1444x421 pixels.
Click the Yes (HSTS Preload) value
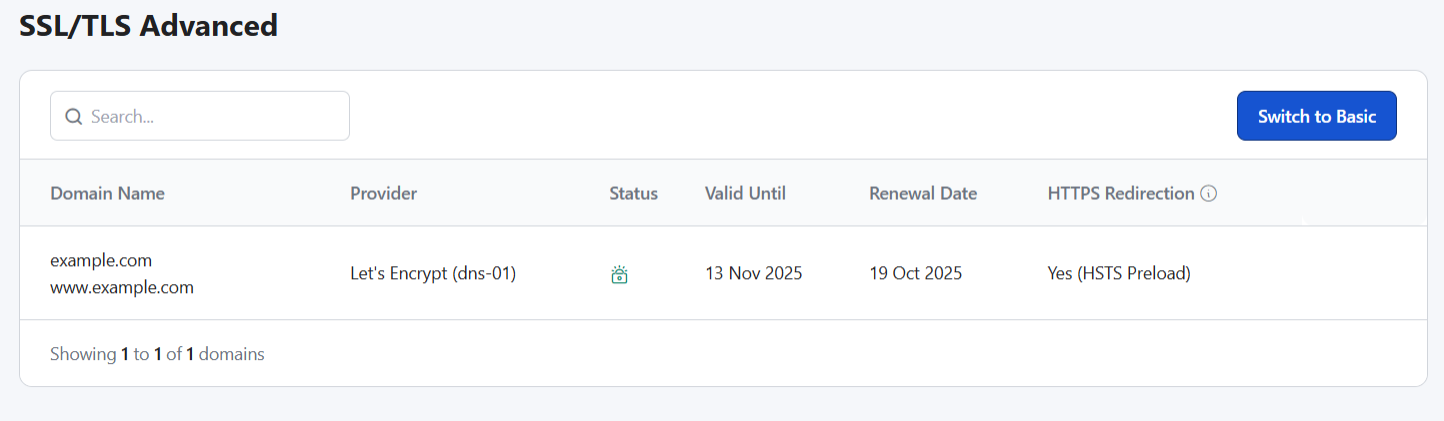(x=1118, y=273)
